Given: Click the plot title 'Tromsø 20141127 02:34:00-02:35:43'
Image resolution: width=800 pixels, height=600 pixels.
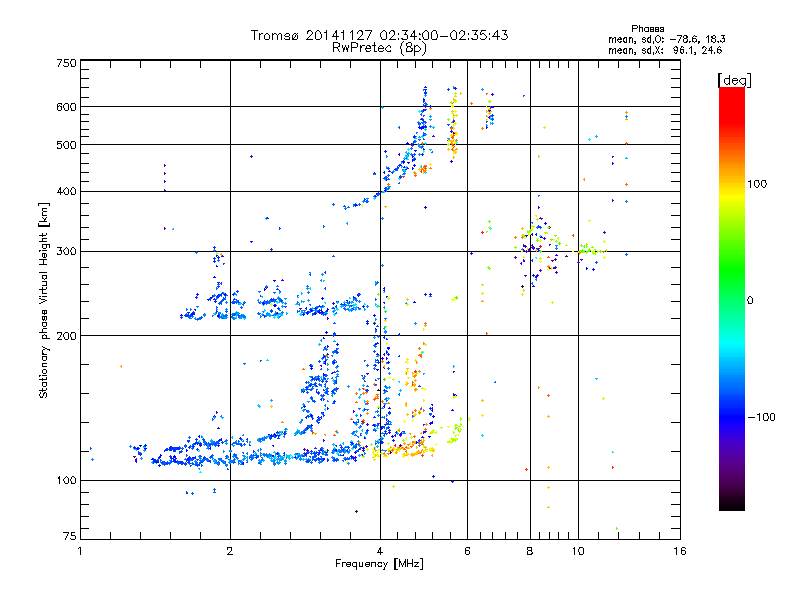Looking at the screenshot, I should (x=379, y=35).
